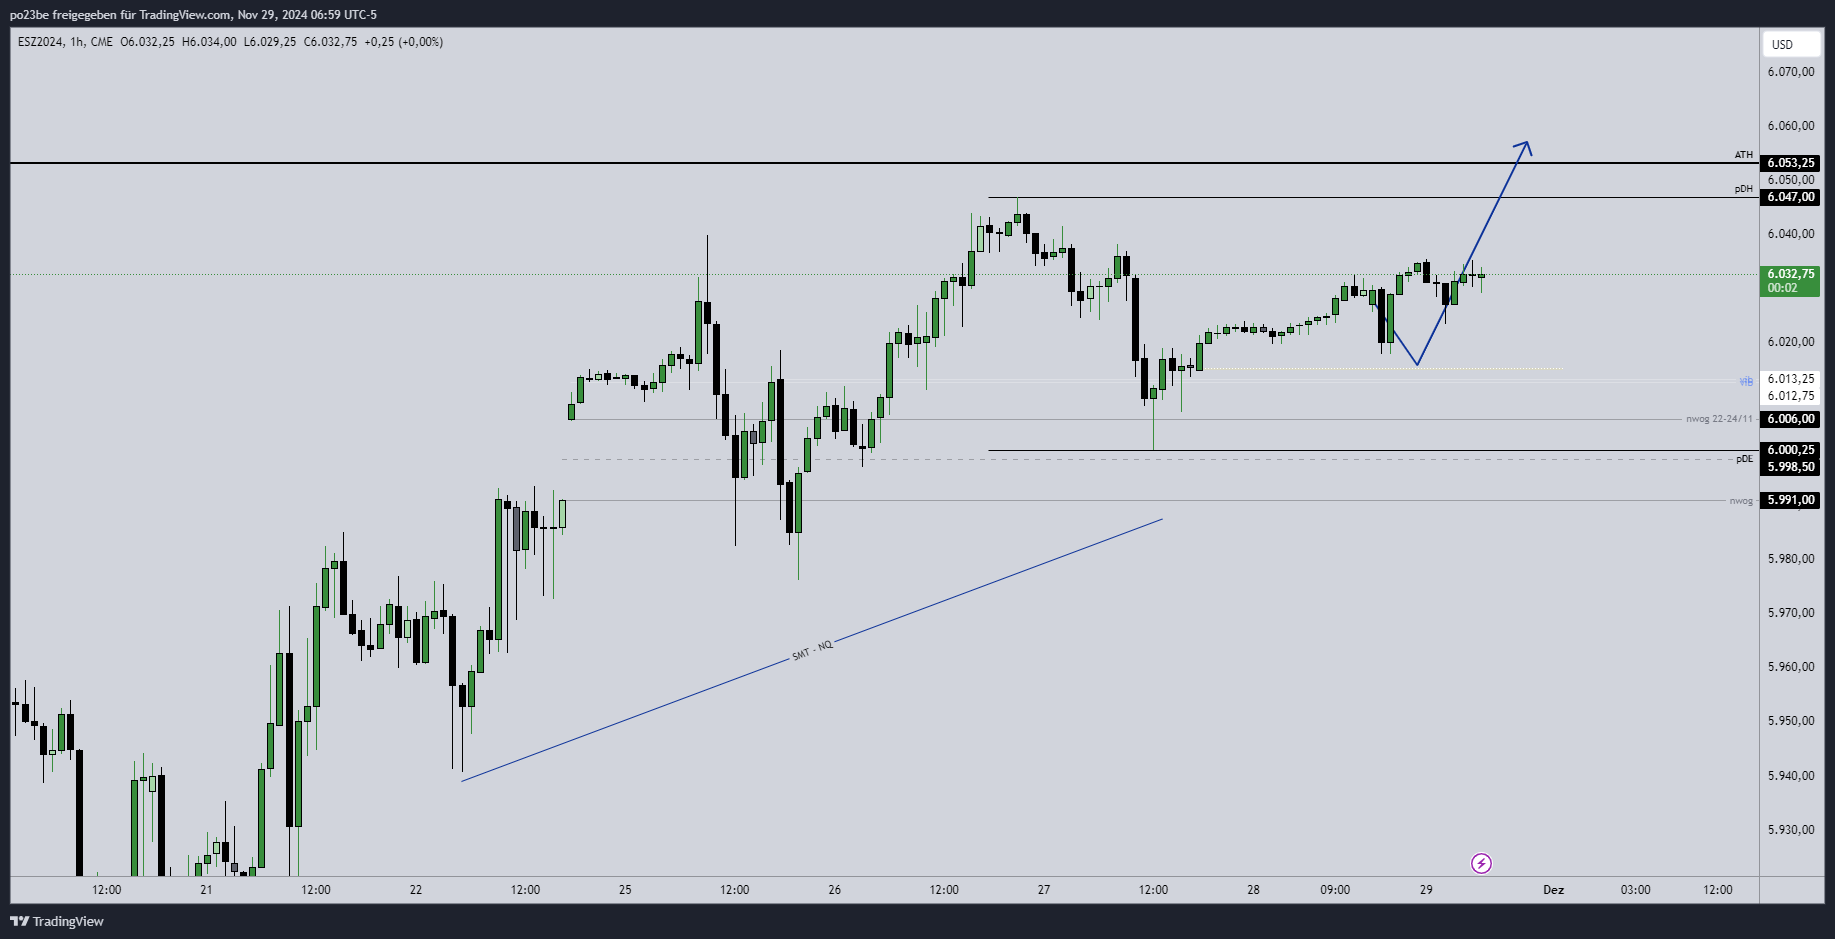Click the 'Dez' month marker on time axis
Screen dimensions: 1835x939
(x=1553, y=890)
